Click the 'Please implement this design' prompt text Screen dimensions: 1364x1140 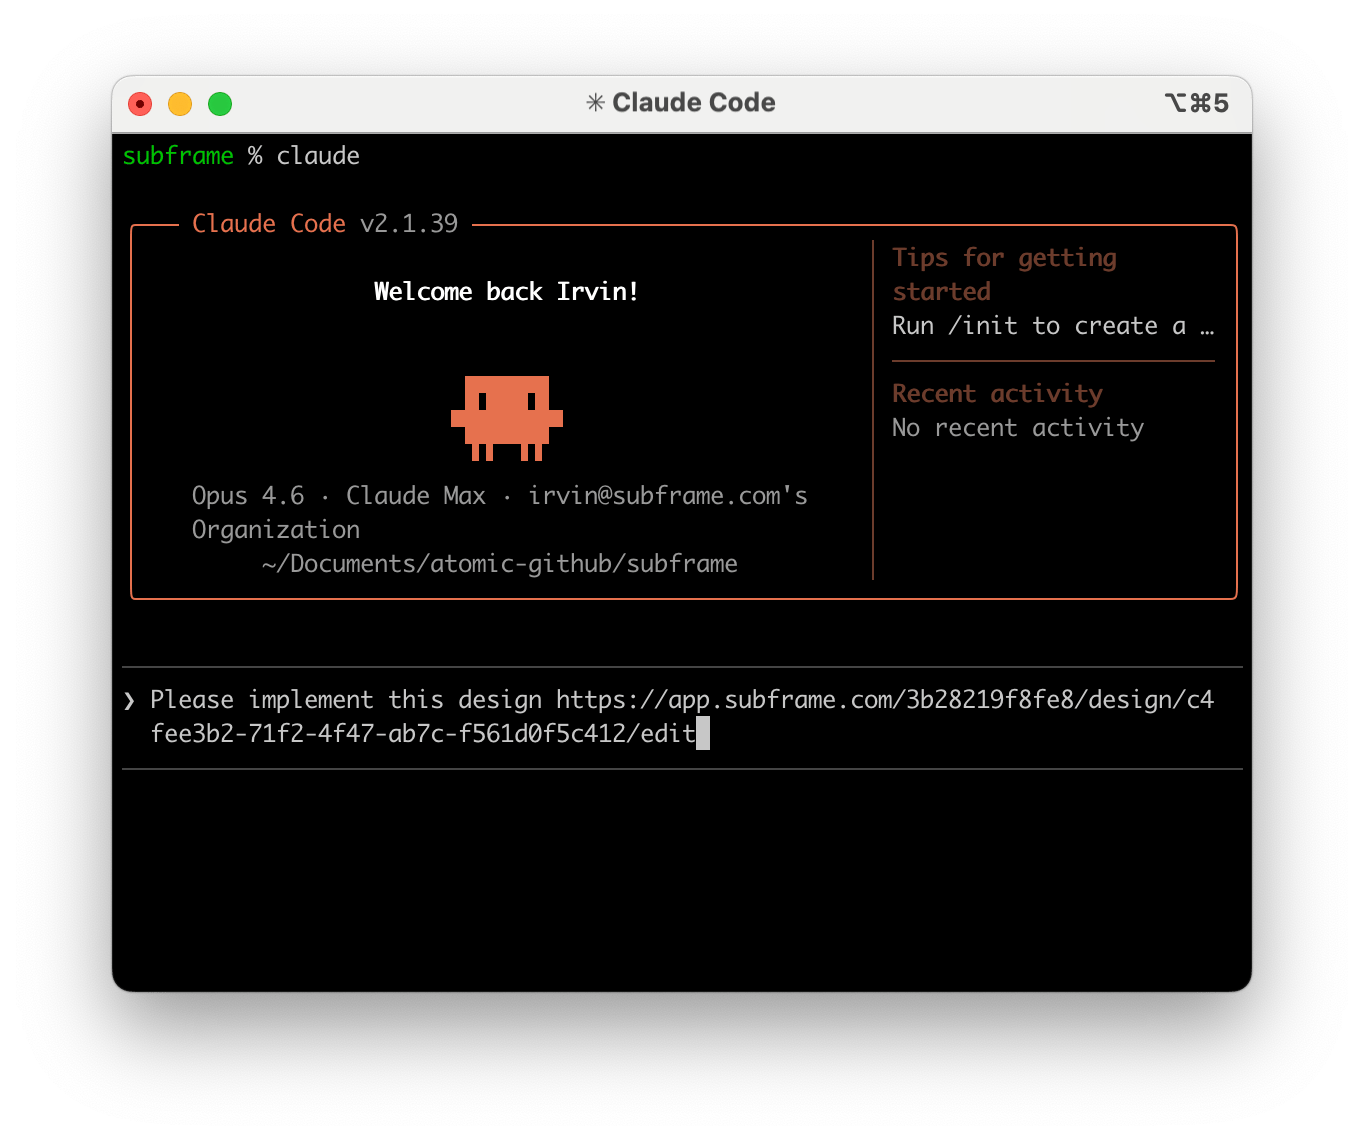click(346, 700)
